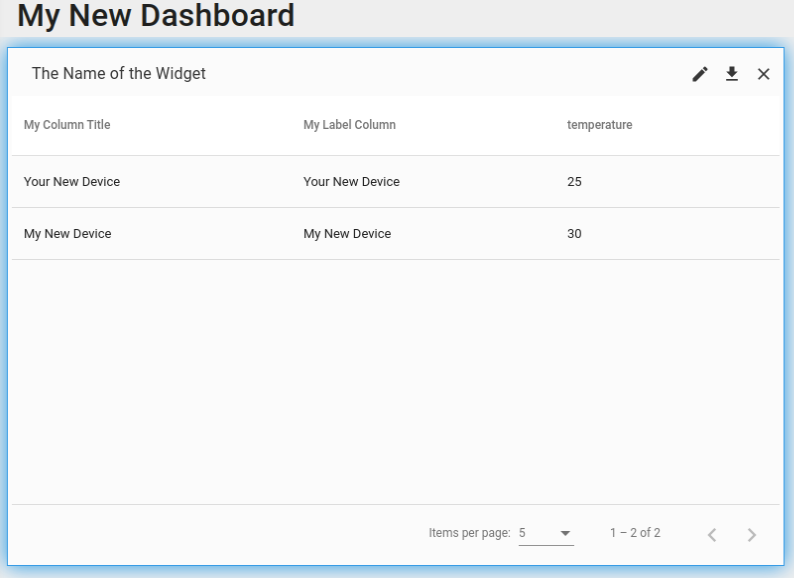Click the download widget data icon
The height and width of the screenshot is (578, 794).
(x=732, y=74)
